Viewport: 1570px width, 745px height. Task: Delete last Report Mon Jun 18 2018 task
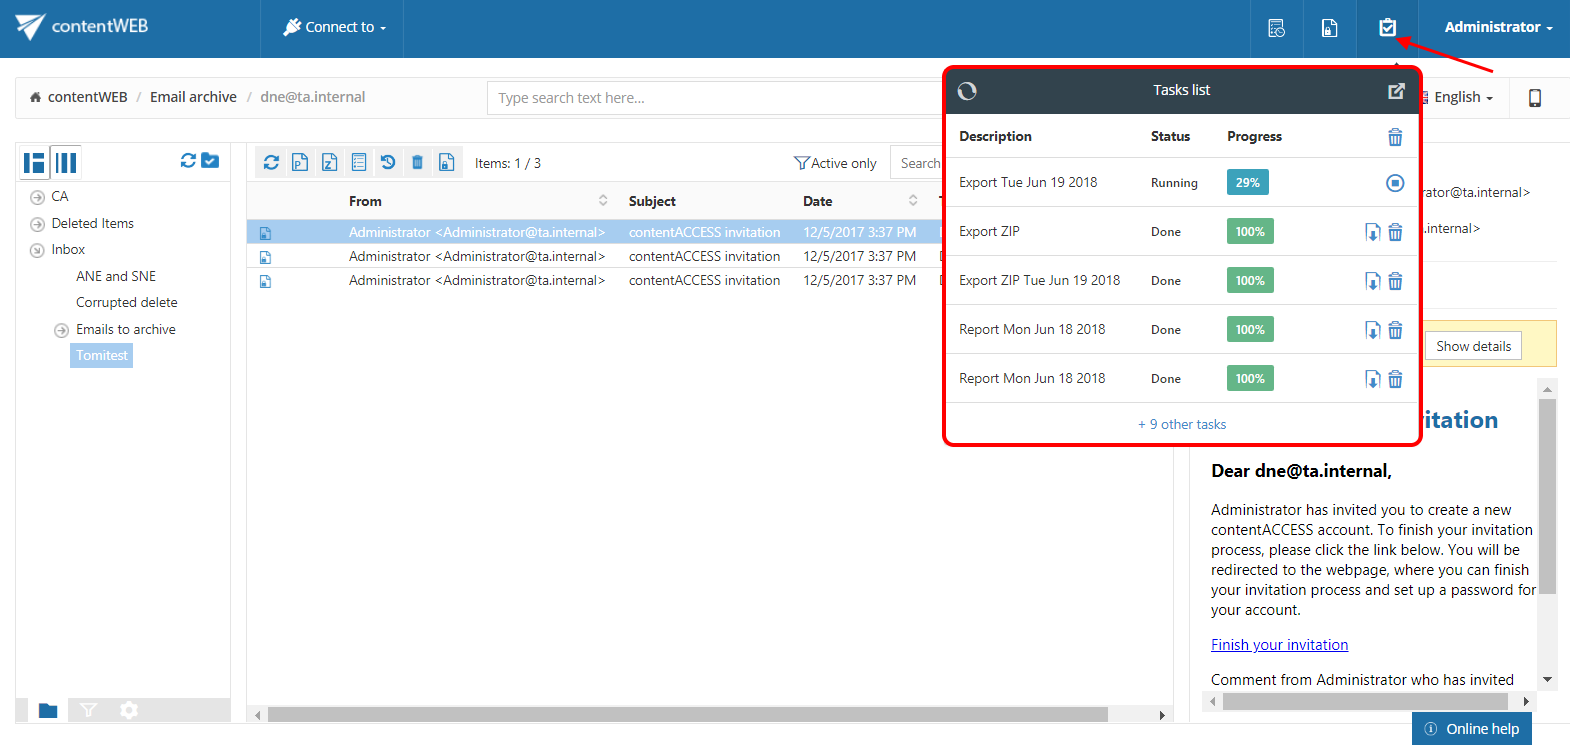[x=1395, y=379]
